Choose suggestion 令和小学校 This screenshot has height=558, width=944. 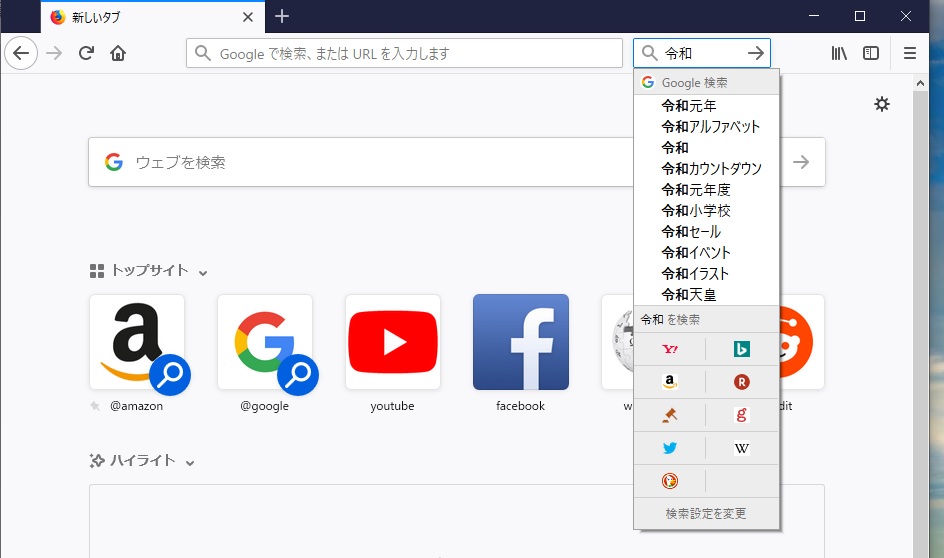coord(706,211)
